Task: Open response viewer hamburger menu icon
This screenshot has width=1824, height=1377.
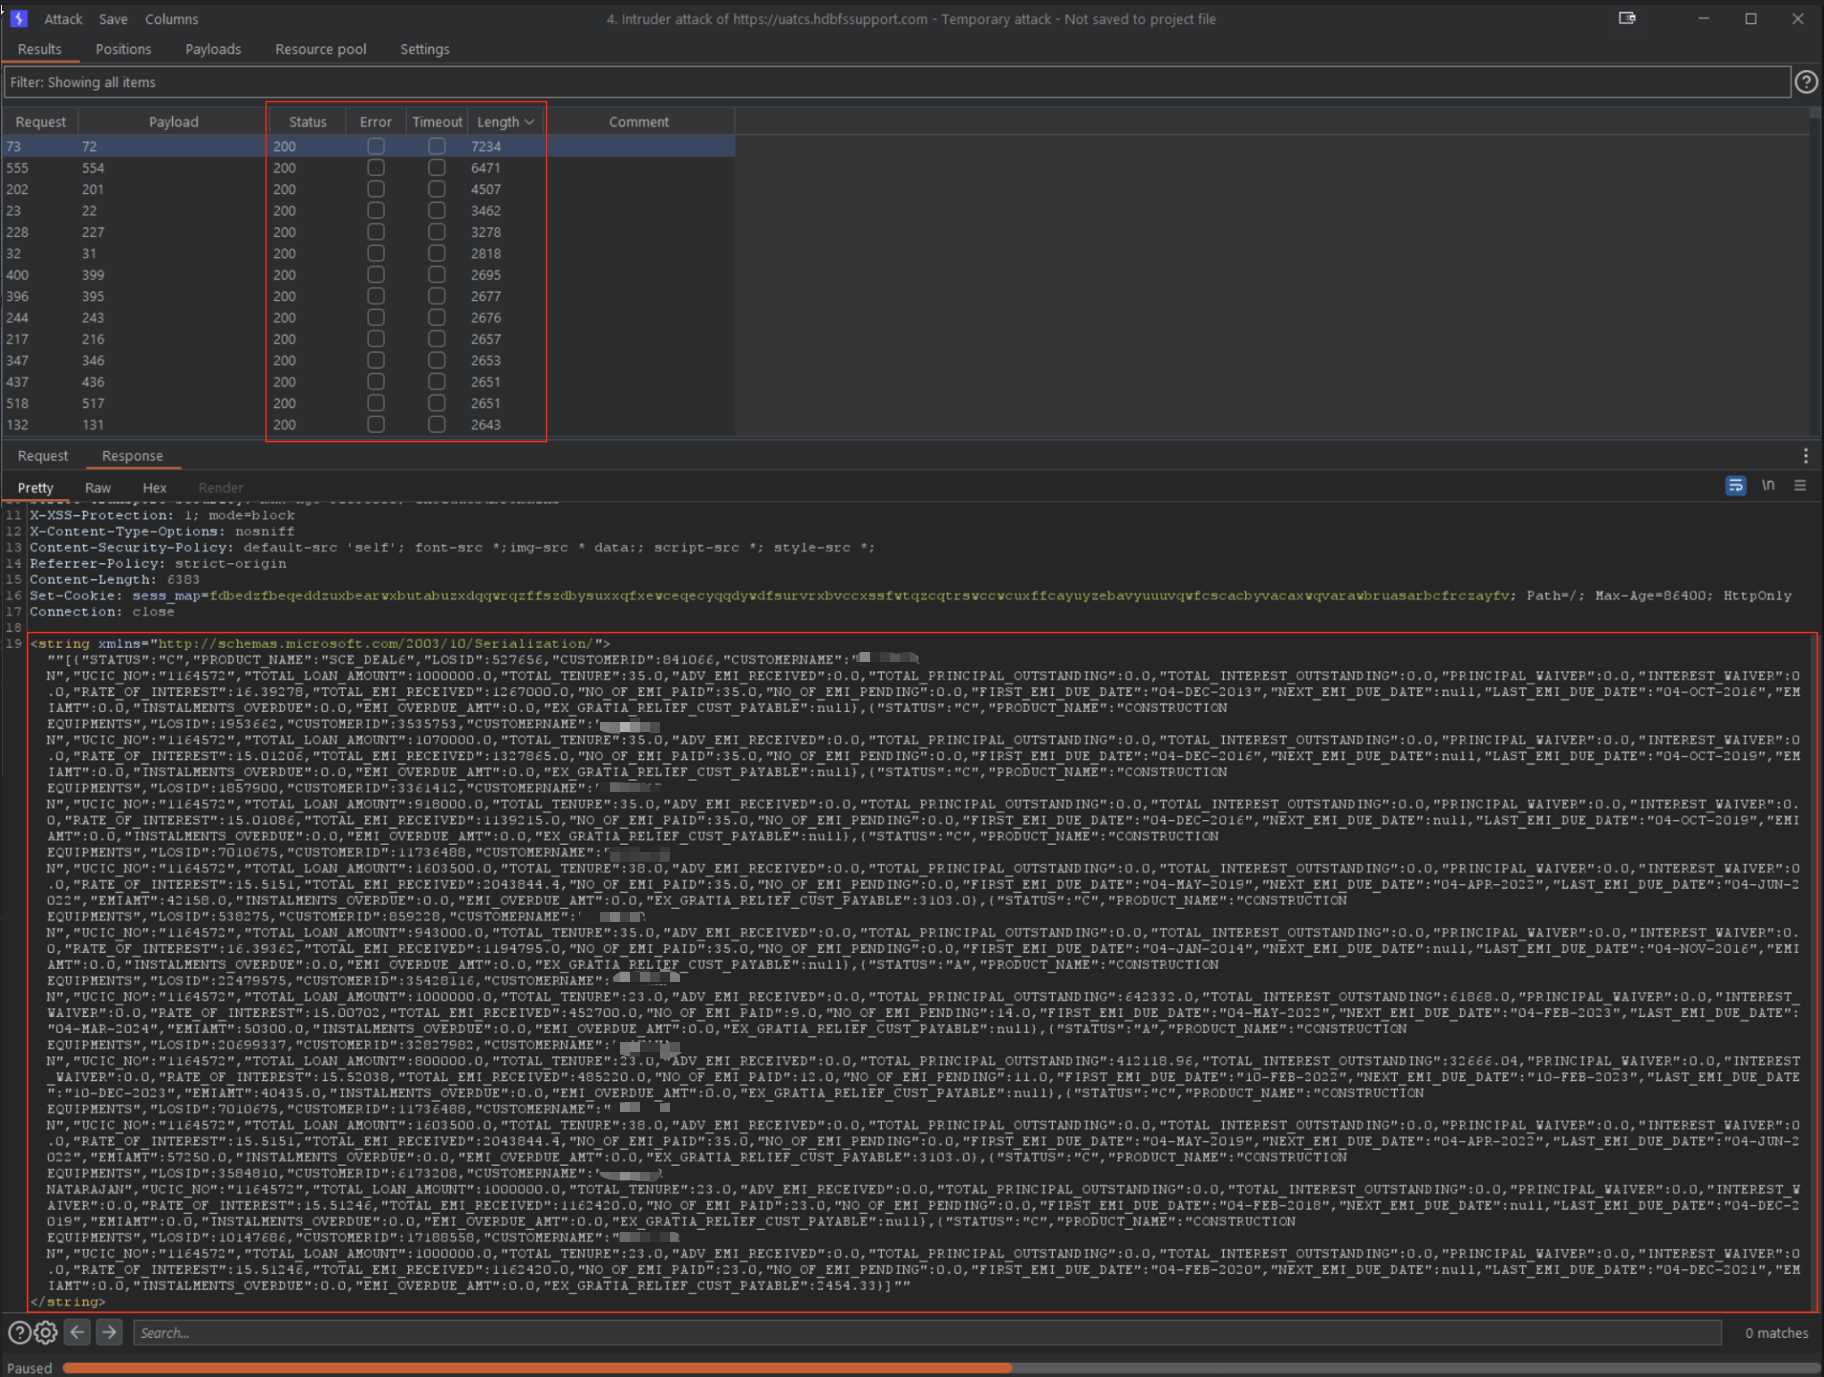Action: pos(1800,486)
